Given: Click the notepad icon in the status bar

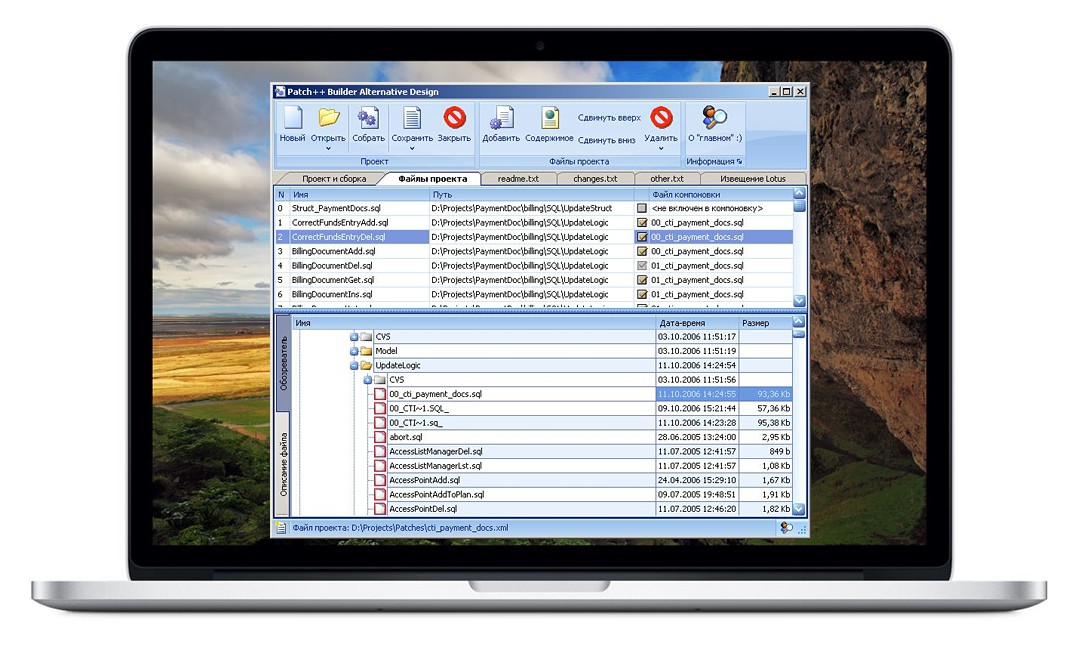Looking at the screenshot, I should pos(281,528).
